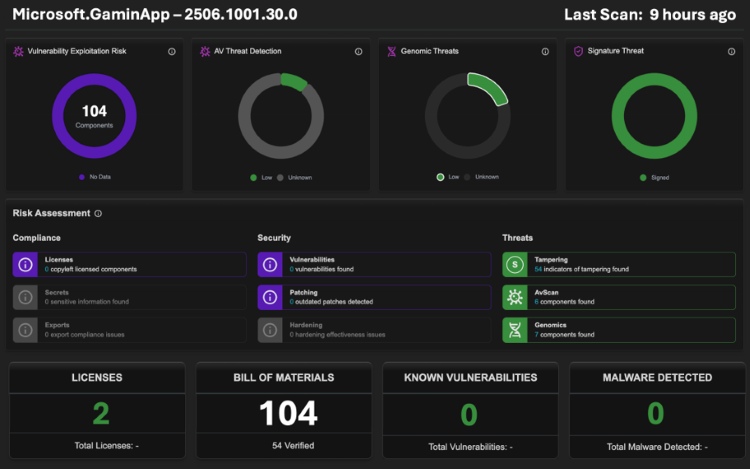
Task: Click the '104 Components' donut center label
Action: coord(94,117)
